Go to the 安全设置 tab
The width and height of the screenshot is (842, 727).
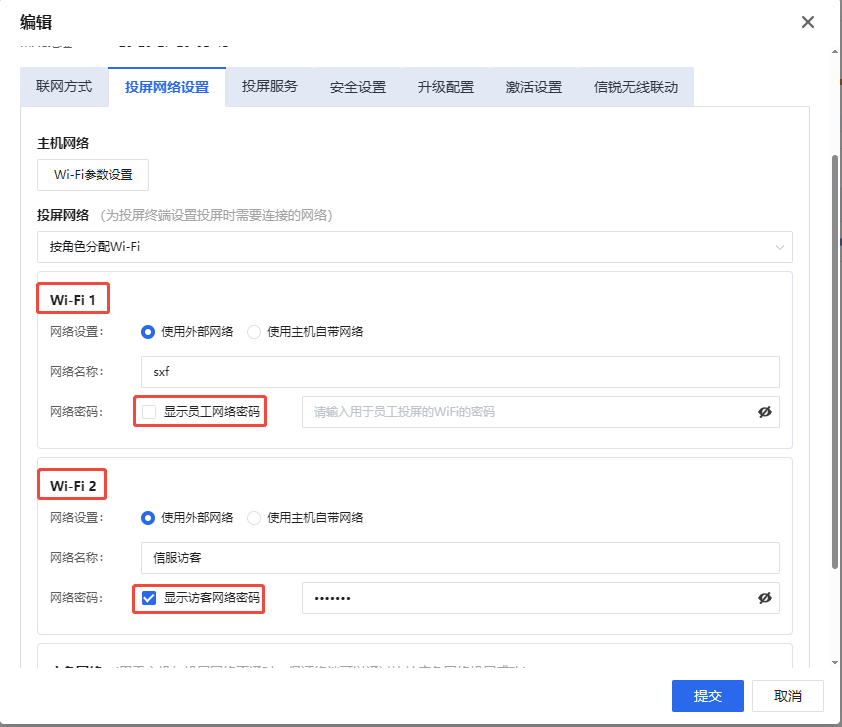[357, 87]
